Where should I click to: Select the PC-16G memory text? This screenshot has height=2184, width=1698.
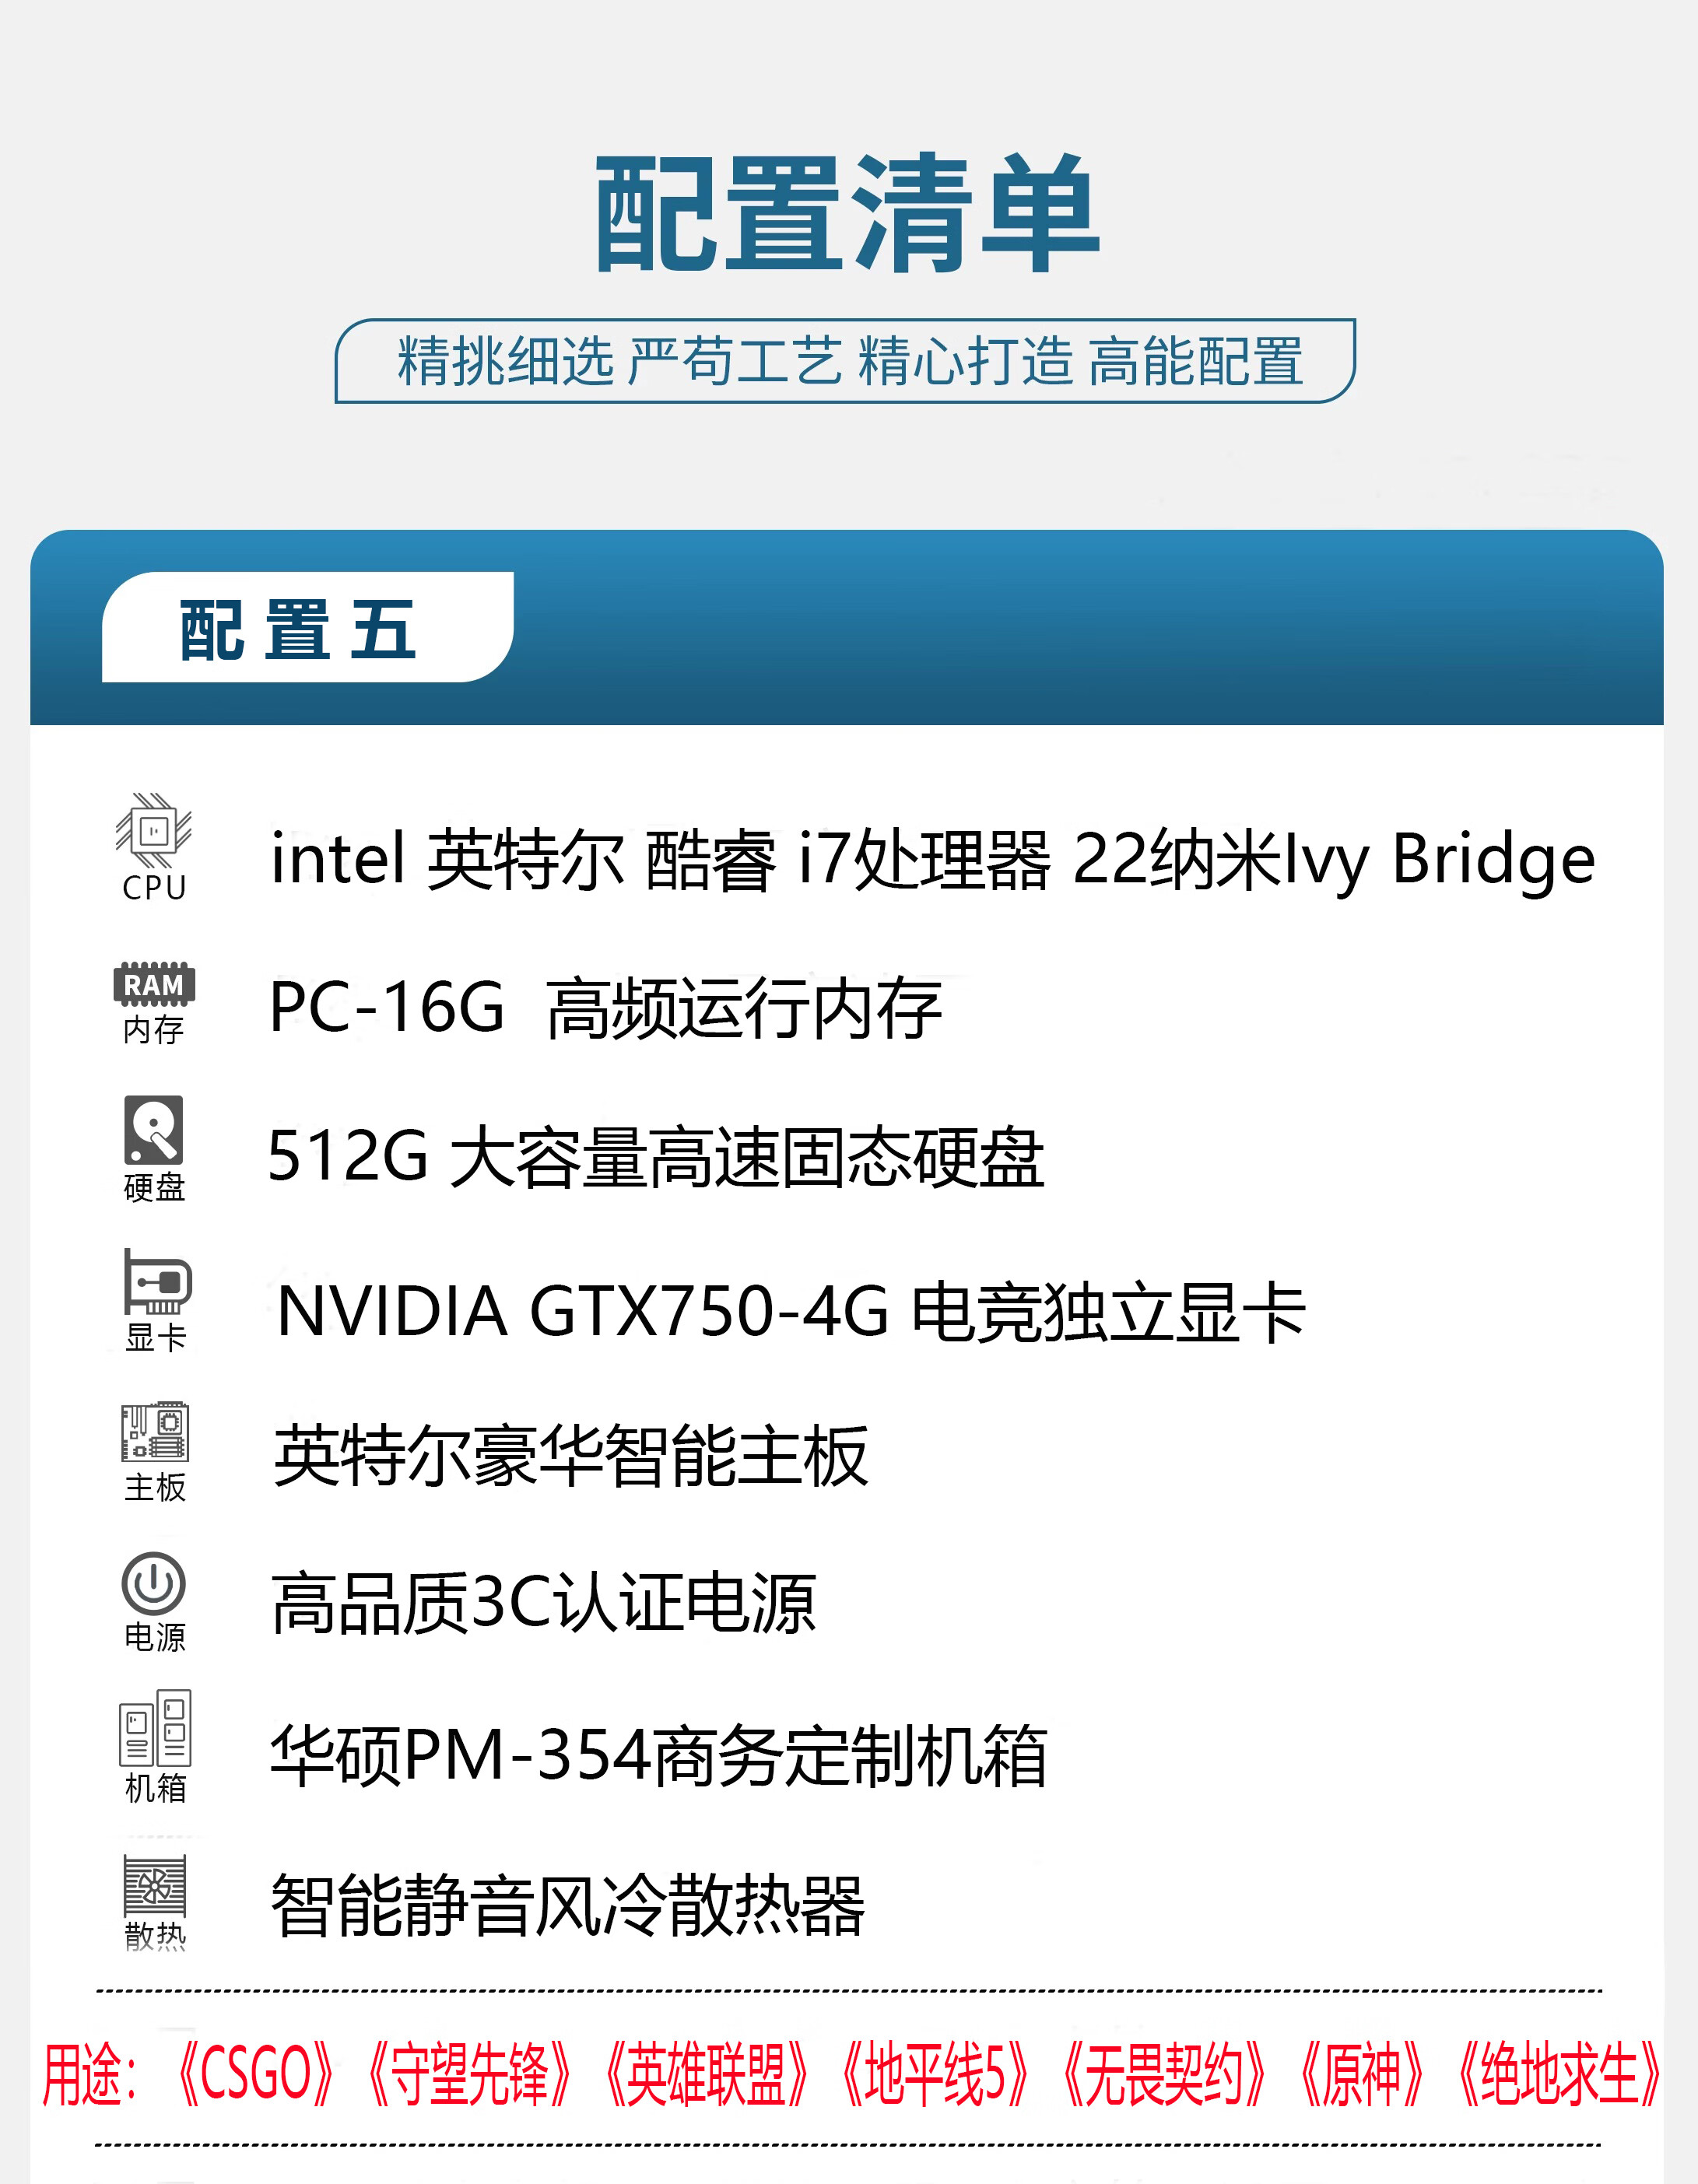click(x=605, y=1008)
